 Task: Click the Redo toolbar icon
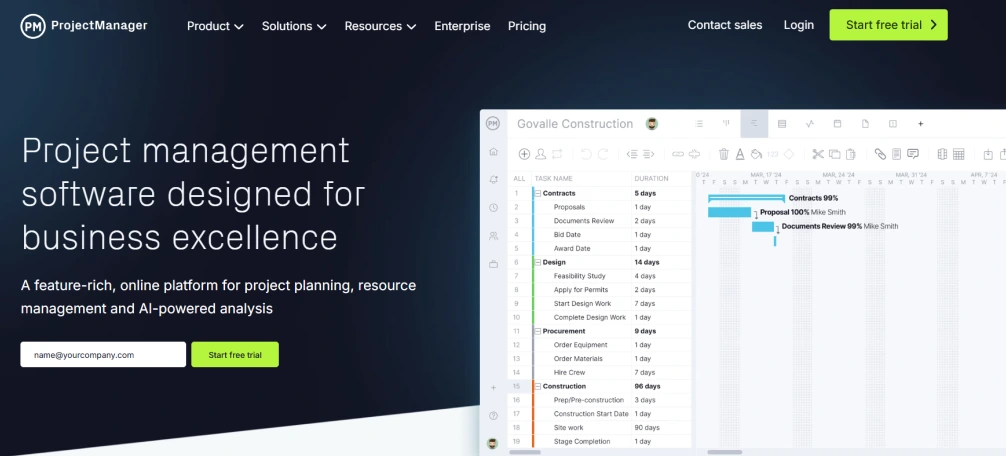click(x=602, y=154)
